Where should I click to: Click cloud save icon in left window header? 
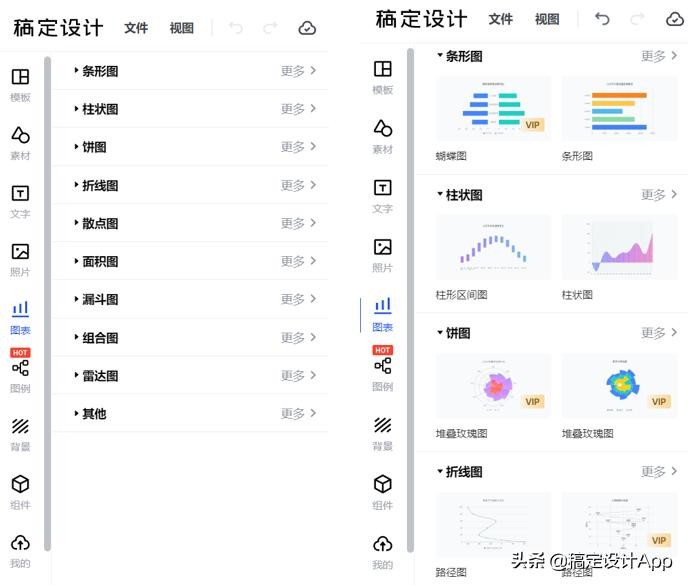pyautogui.click(x=307, y=28)
